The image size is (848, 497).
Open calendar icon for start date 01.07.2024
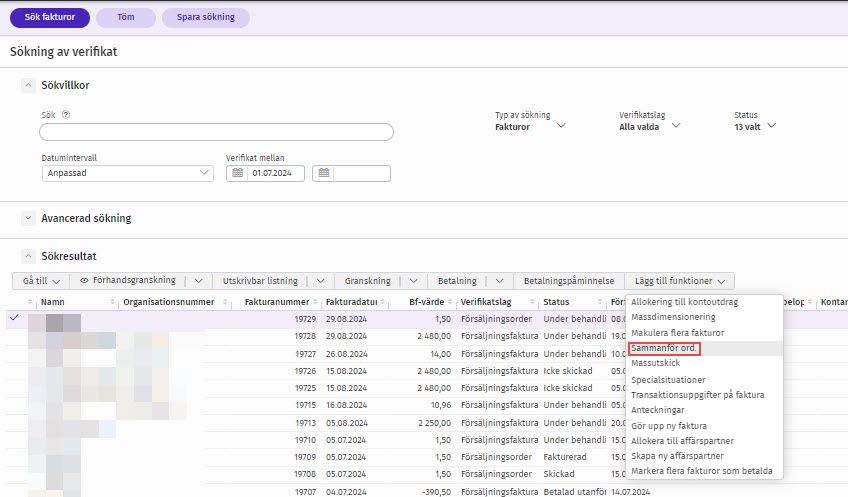click(237, 173)
